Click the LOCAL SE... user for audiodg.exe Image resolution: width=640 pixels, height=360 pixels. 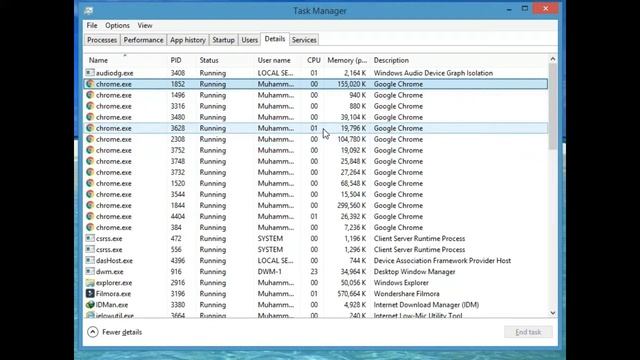click(x=275, y=73)
